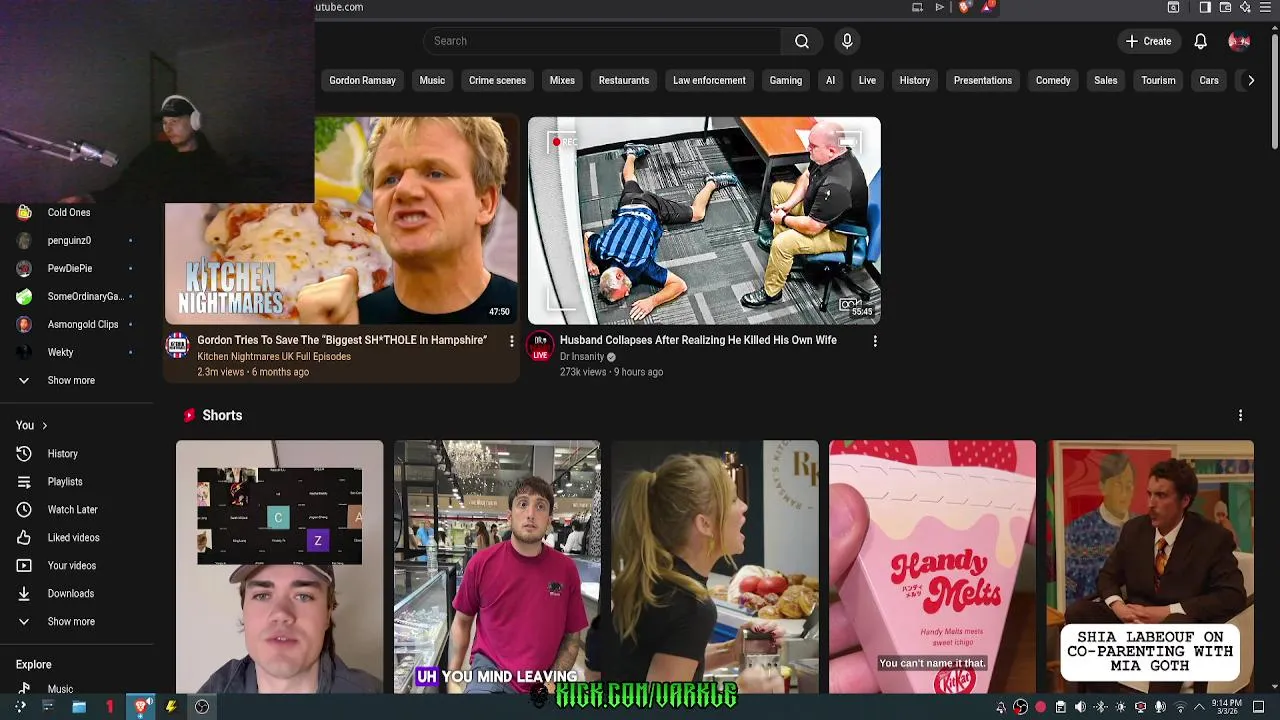Open Dr Insanity live channel avatar
The height and width of the screenshot is (720, 1280).
(540, 346)
